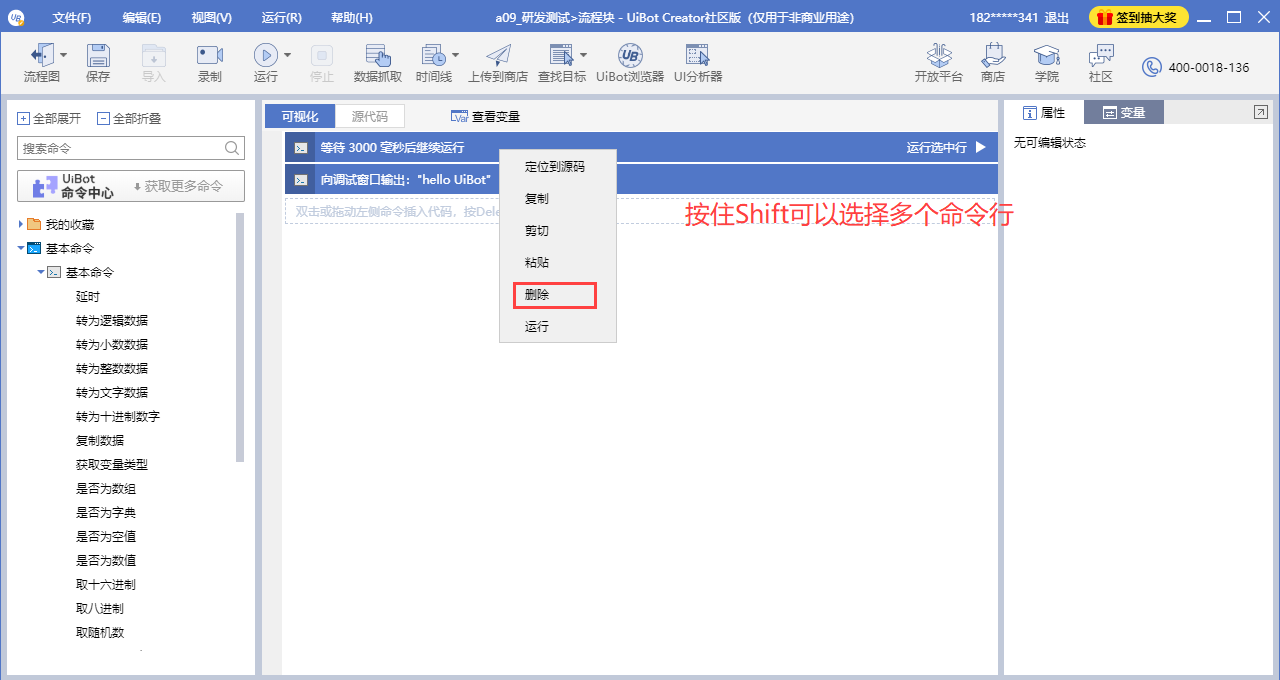
Task: Launch the UiBot Browser (UiBot浏览器) icon
Action: pyautogui.click(x=630, y=62)
